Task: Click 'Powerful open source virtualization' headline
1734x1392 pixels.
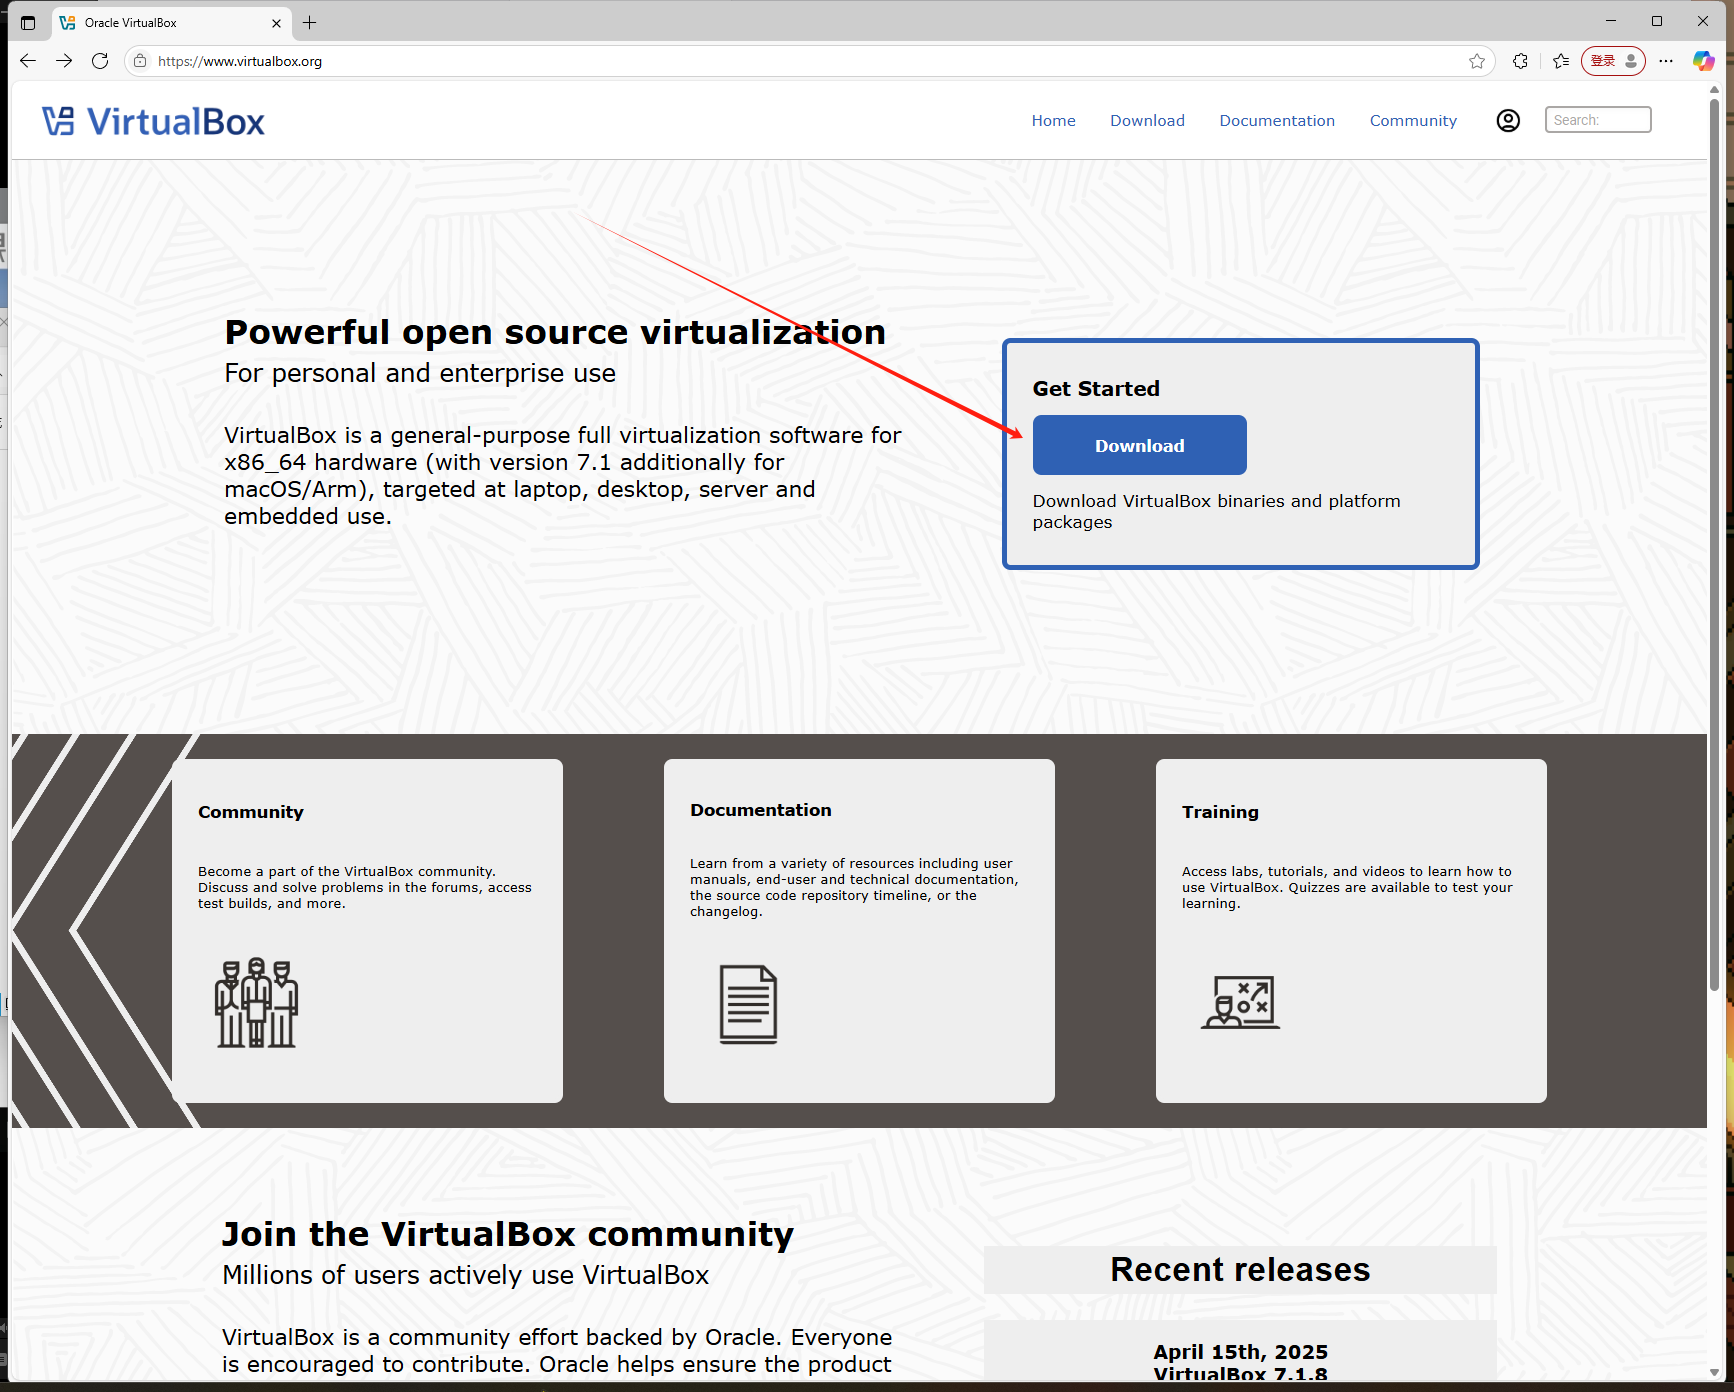Action: [555, 332]
